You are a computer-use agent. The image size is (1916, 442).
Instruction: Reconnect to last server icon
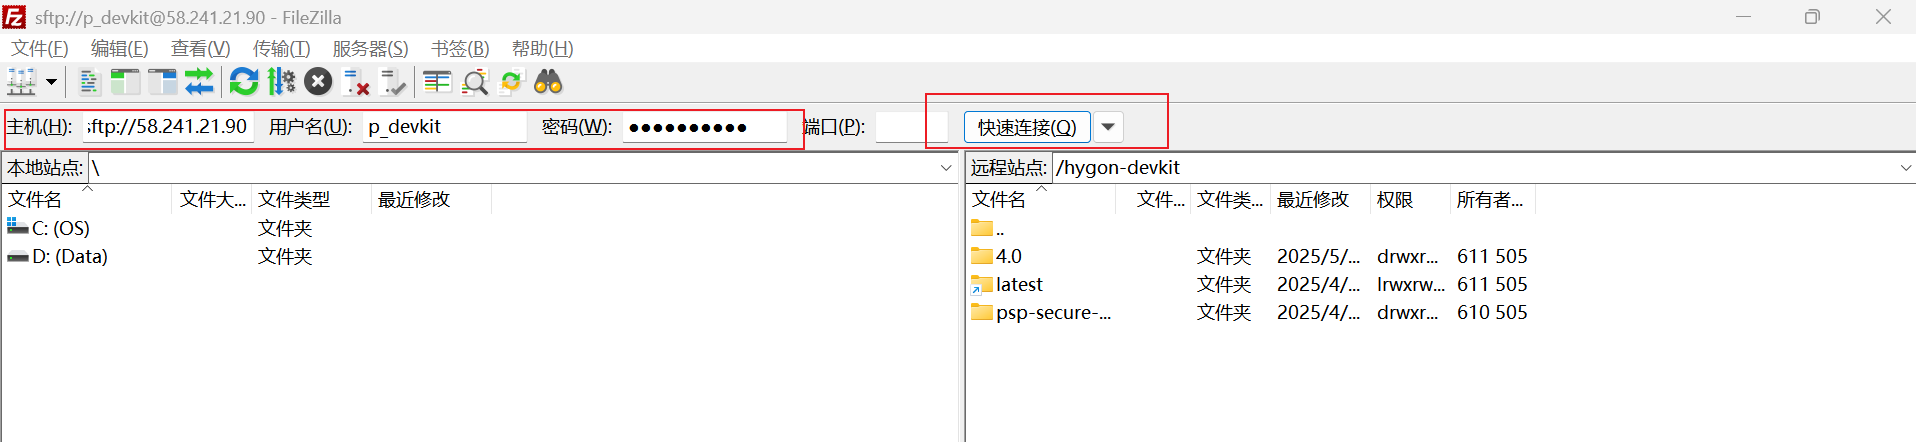pyautogui.click(x=393, y=82)
